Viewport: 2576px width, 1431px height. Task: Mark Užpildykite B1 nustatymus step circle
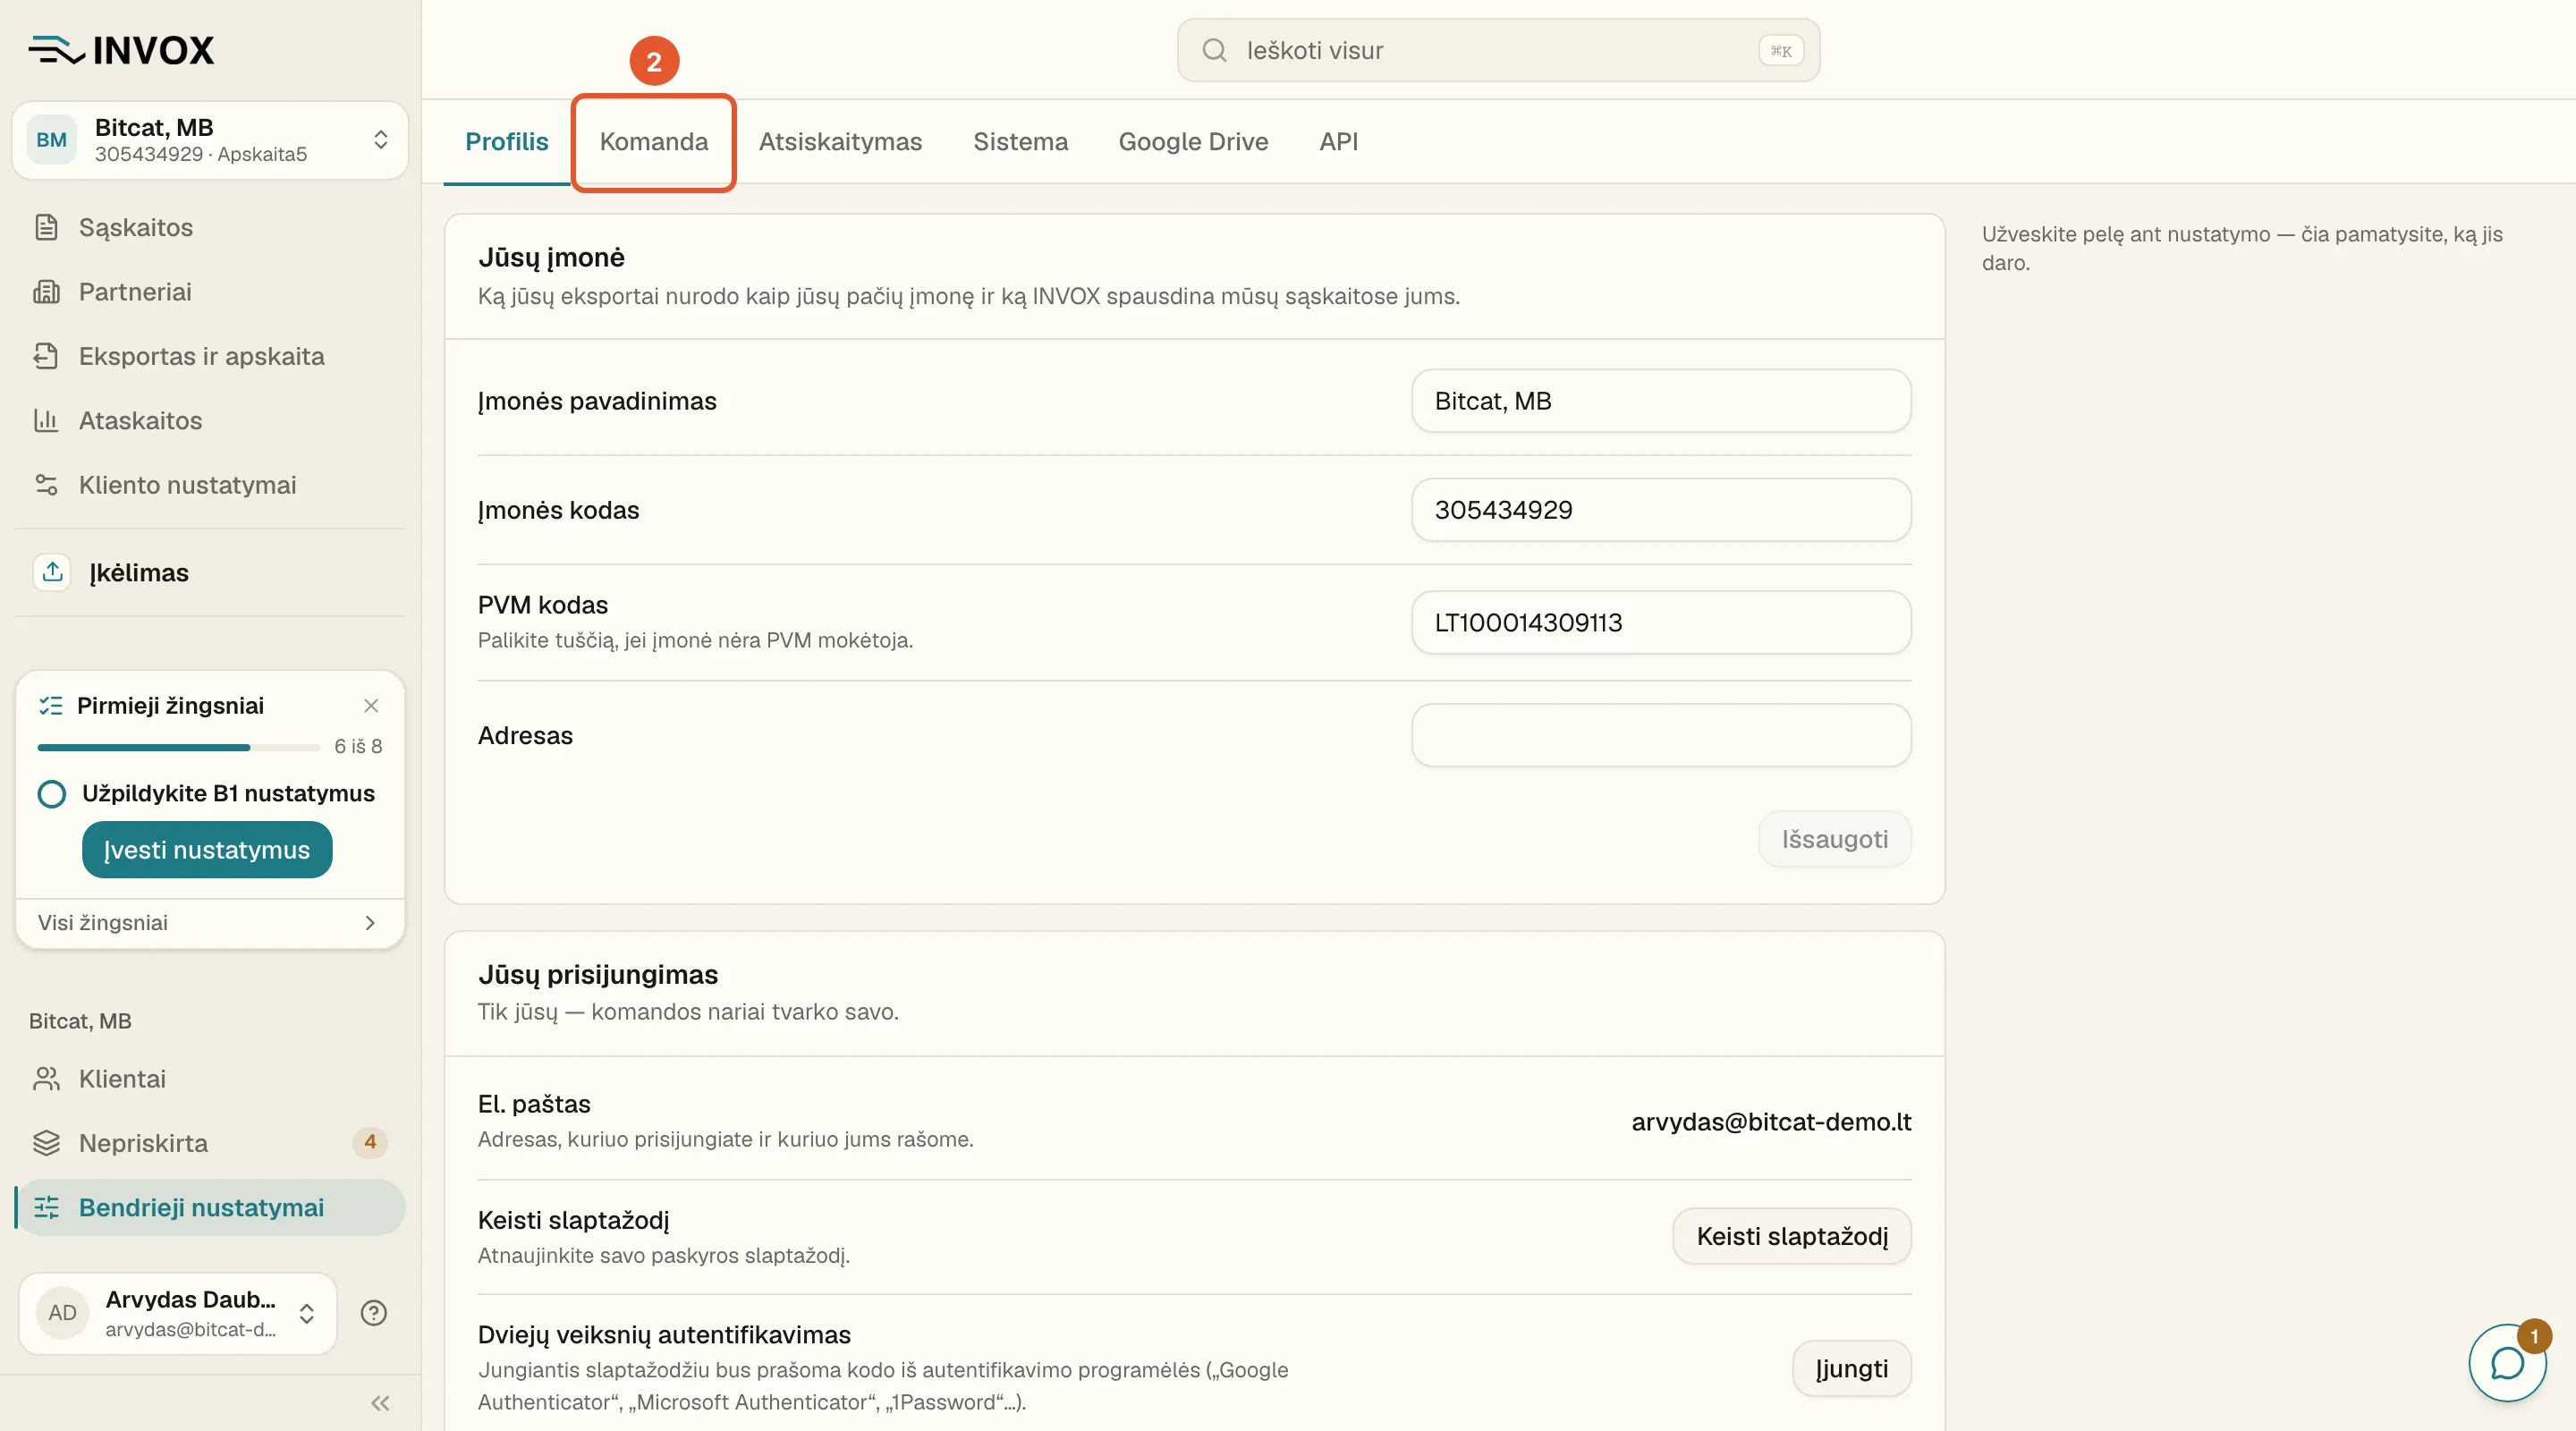(52, 794)
